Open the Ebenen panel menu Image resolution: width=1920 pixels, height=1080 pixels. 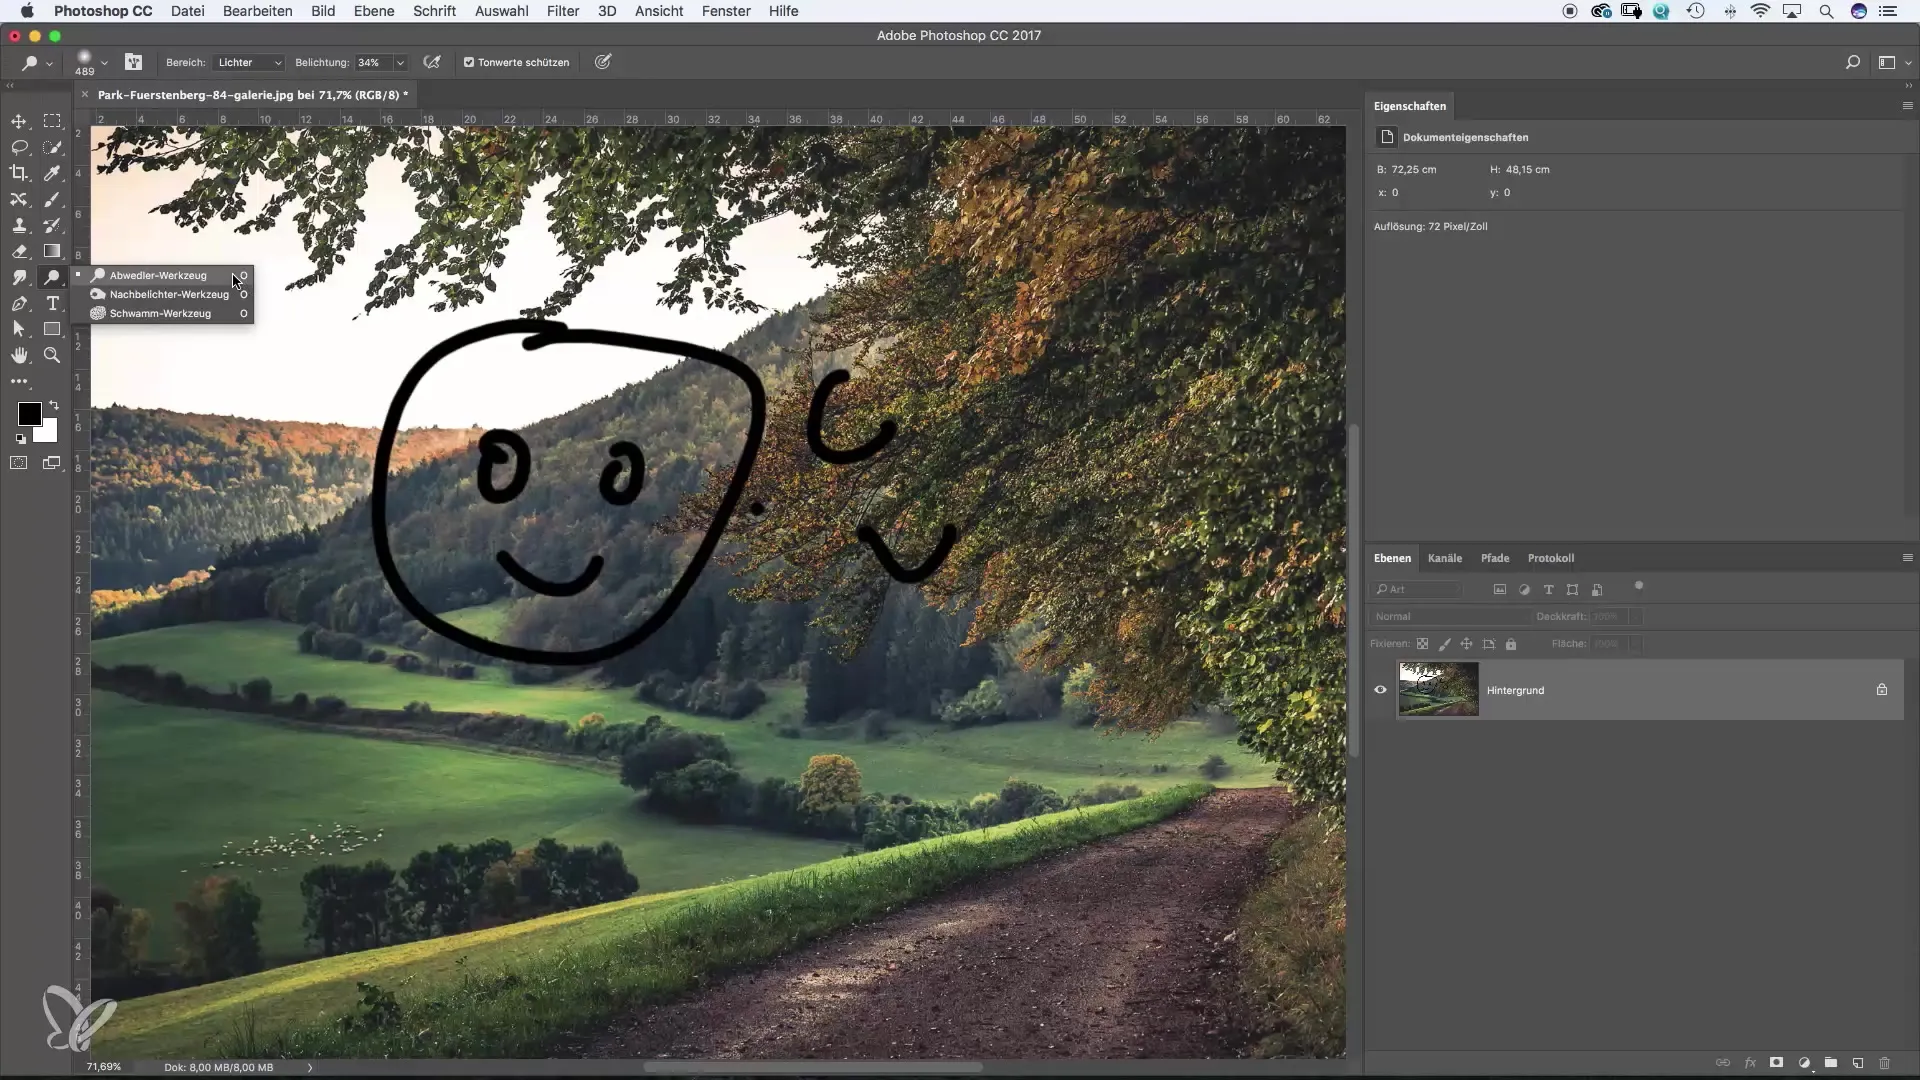[x=1907, y=558]
